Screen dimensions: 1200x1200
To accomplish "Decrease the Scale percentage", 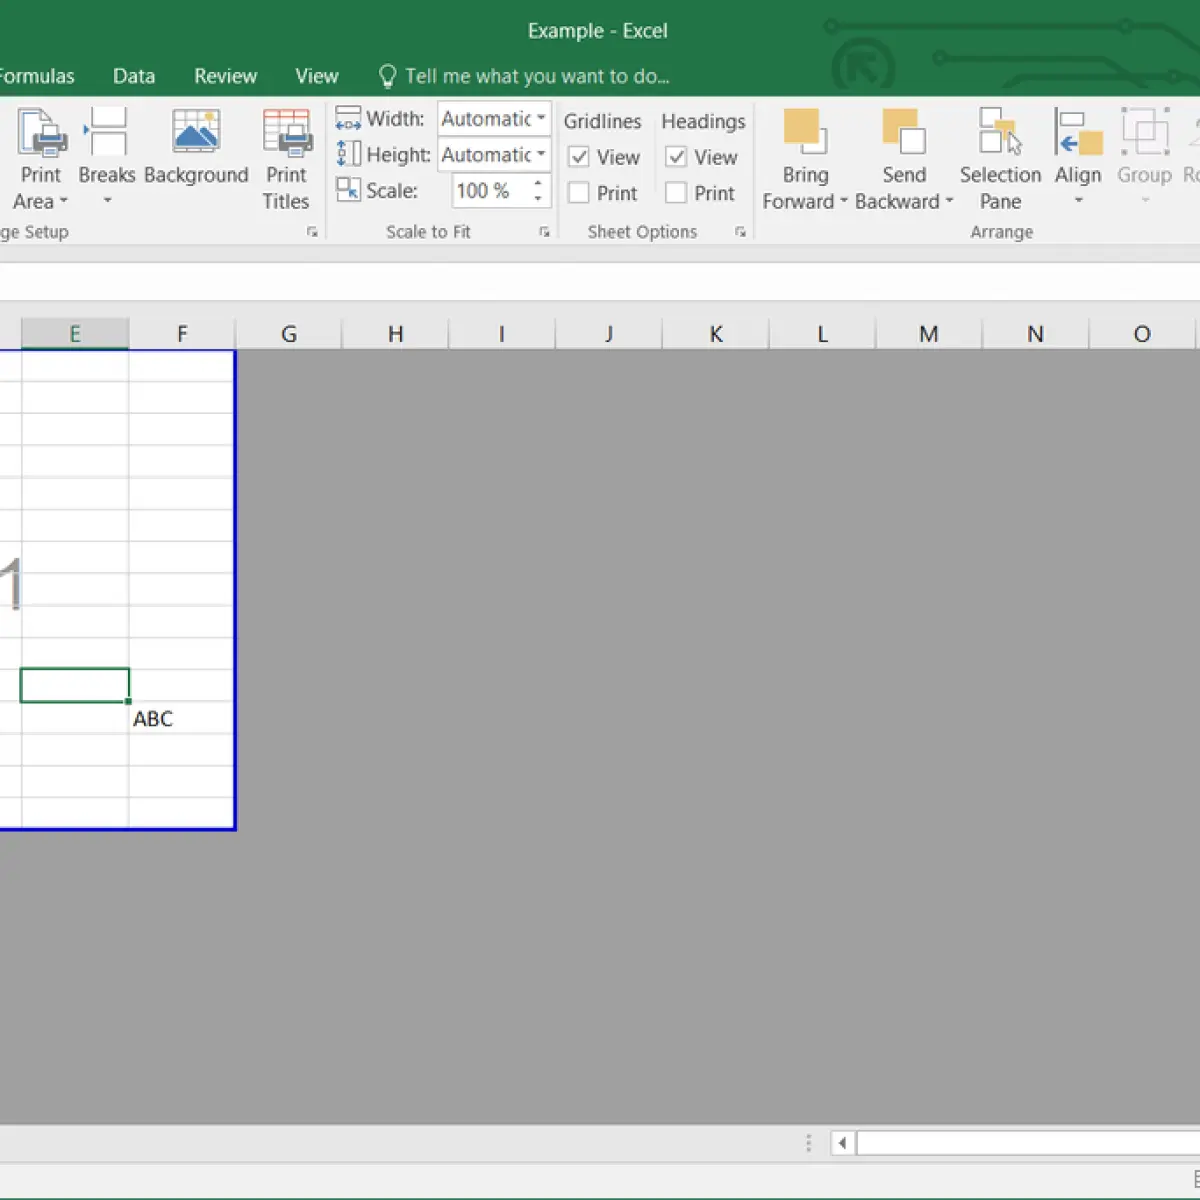I will [x=538, y=199].
